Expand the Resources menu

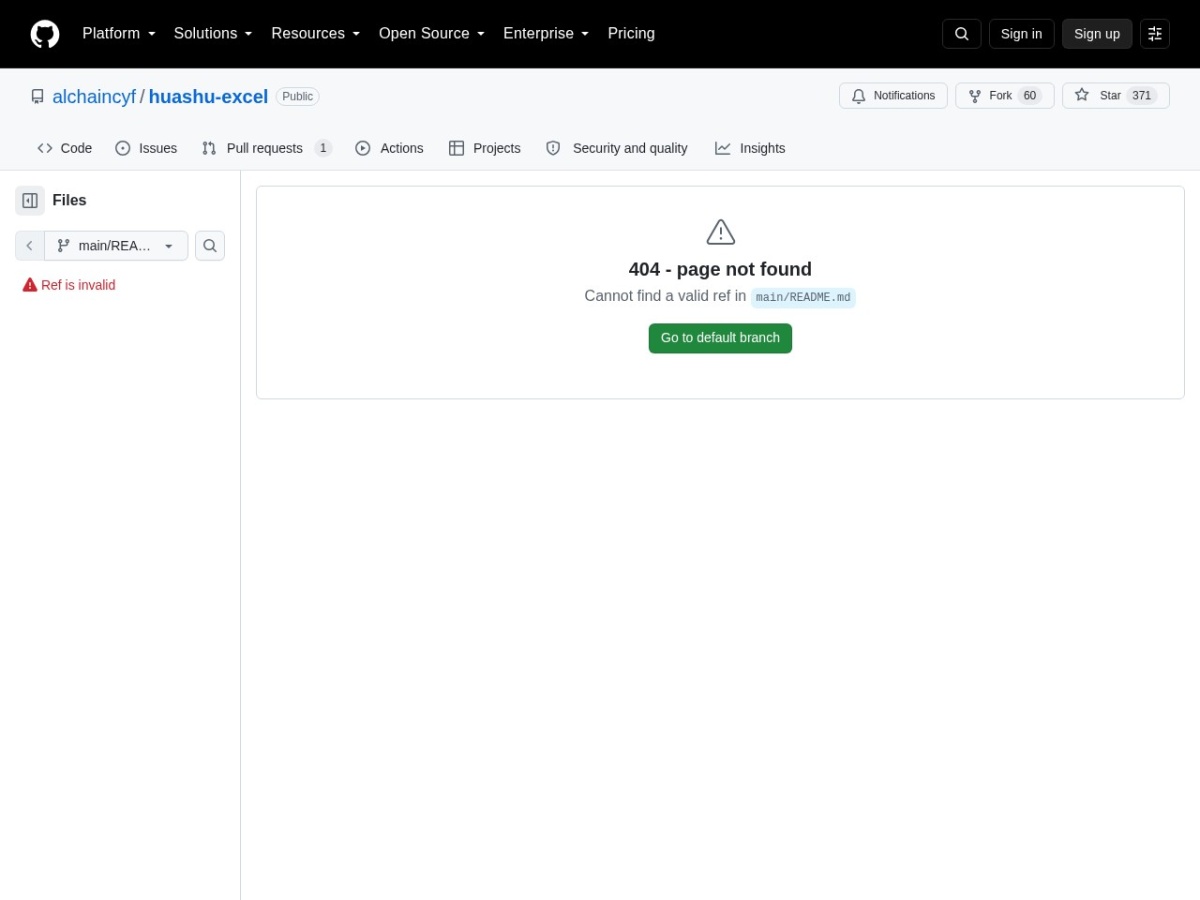316,34
